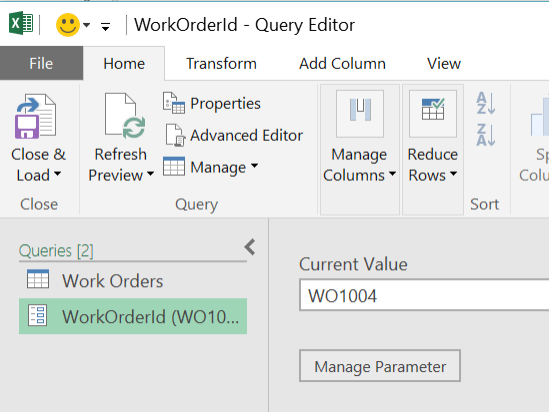Sort descending Z to A
This screenshot has height=412, width=549.
pyautogui.click(x=486, y=135)
